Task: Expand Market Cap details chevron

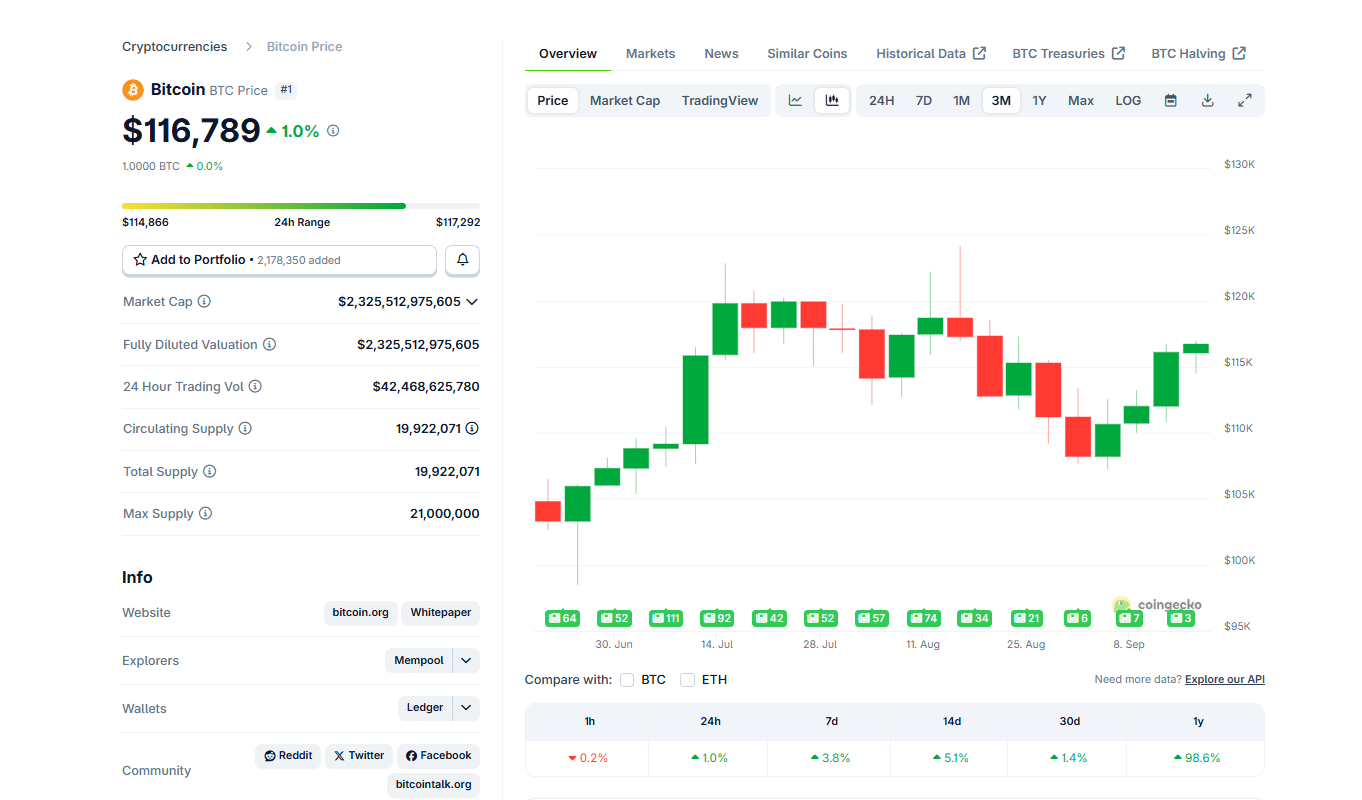Action: 472,302
